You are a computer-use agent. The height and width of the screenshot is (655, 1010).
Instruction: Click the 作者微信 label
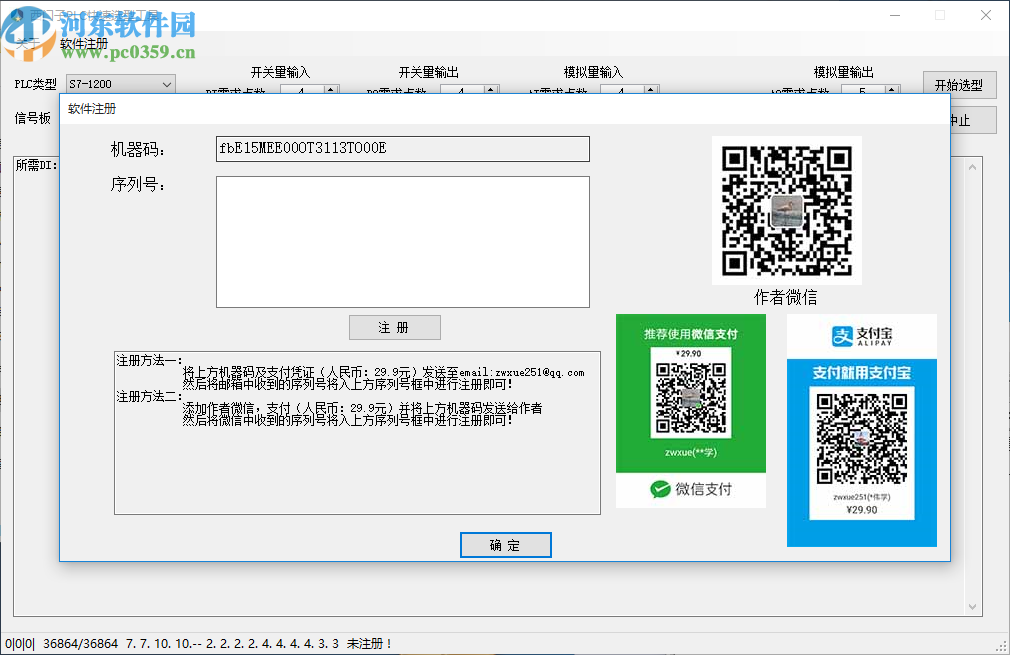pos(786,297)
